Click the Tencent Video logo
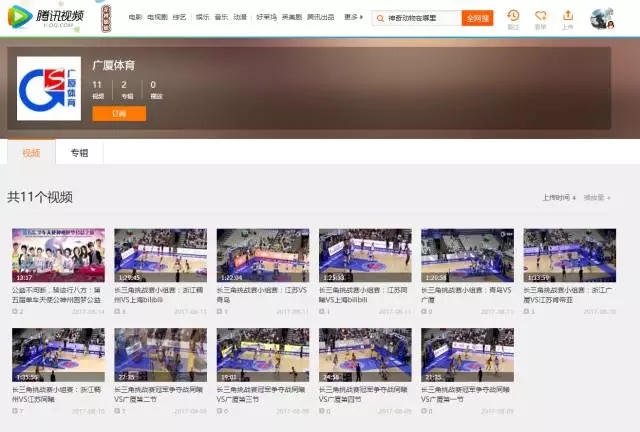Viewport: 640px width, 432px height. [x=50, y=17]
